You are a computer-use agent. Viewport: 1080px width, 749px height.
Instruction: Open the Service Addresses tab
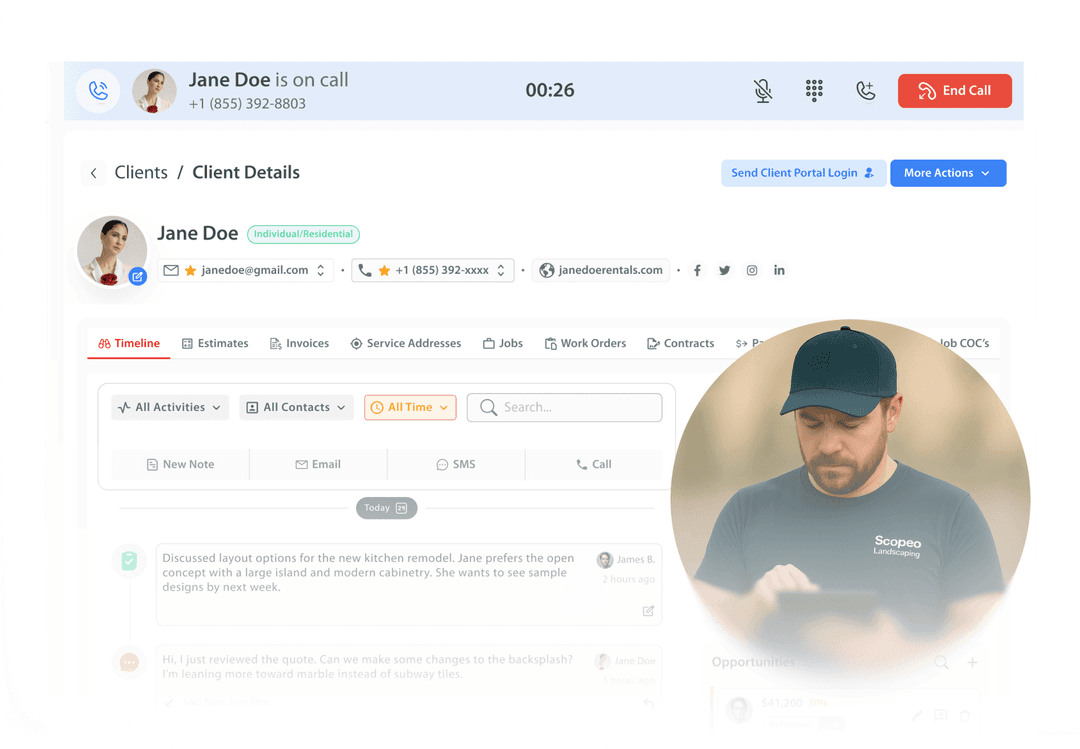406,343
